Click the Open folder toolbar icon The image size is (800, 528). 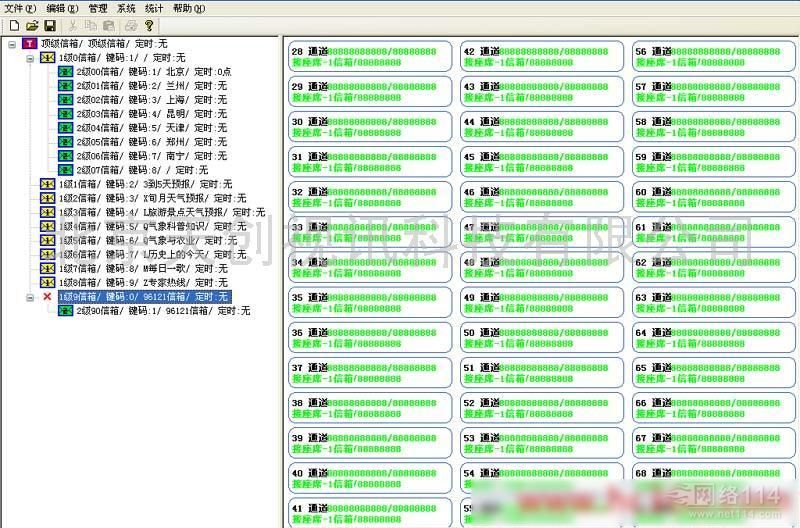31,25
